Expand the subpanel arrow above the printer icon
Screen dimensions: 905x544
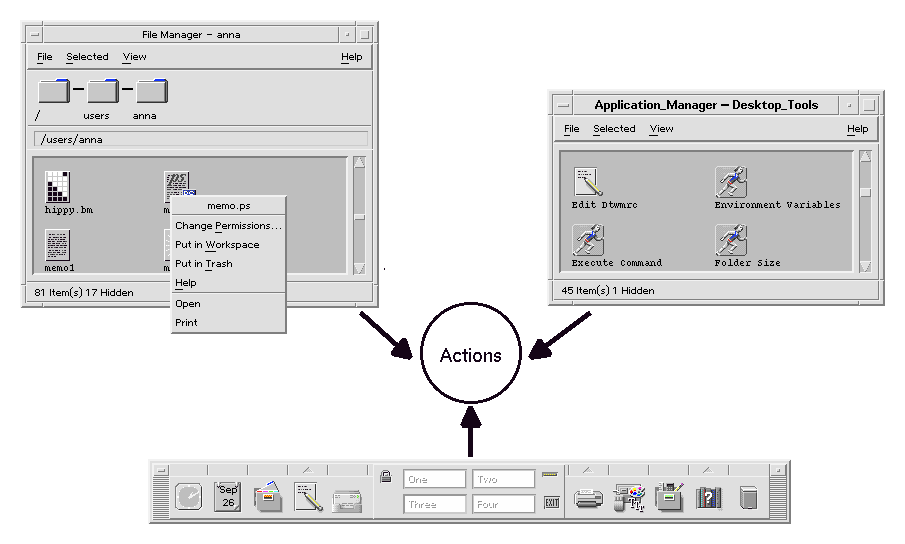[588, 470]
